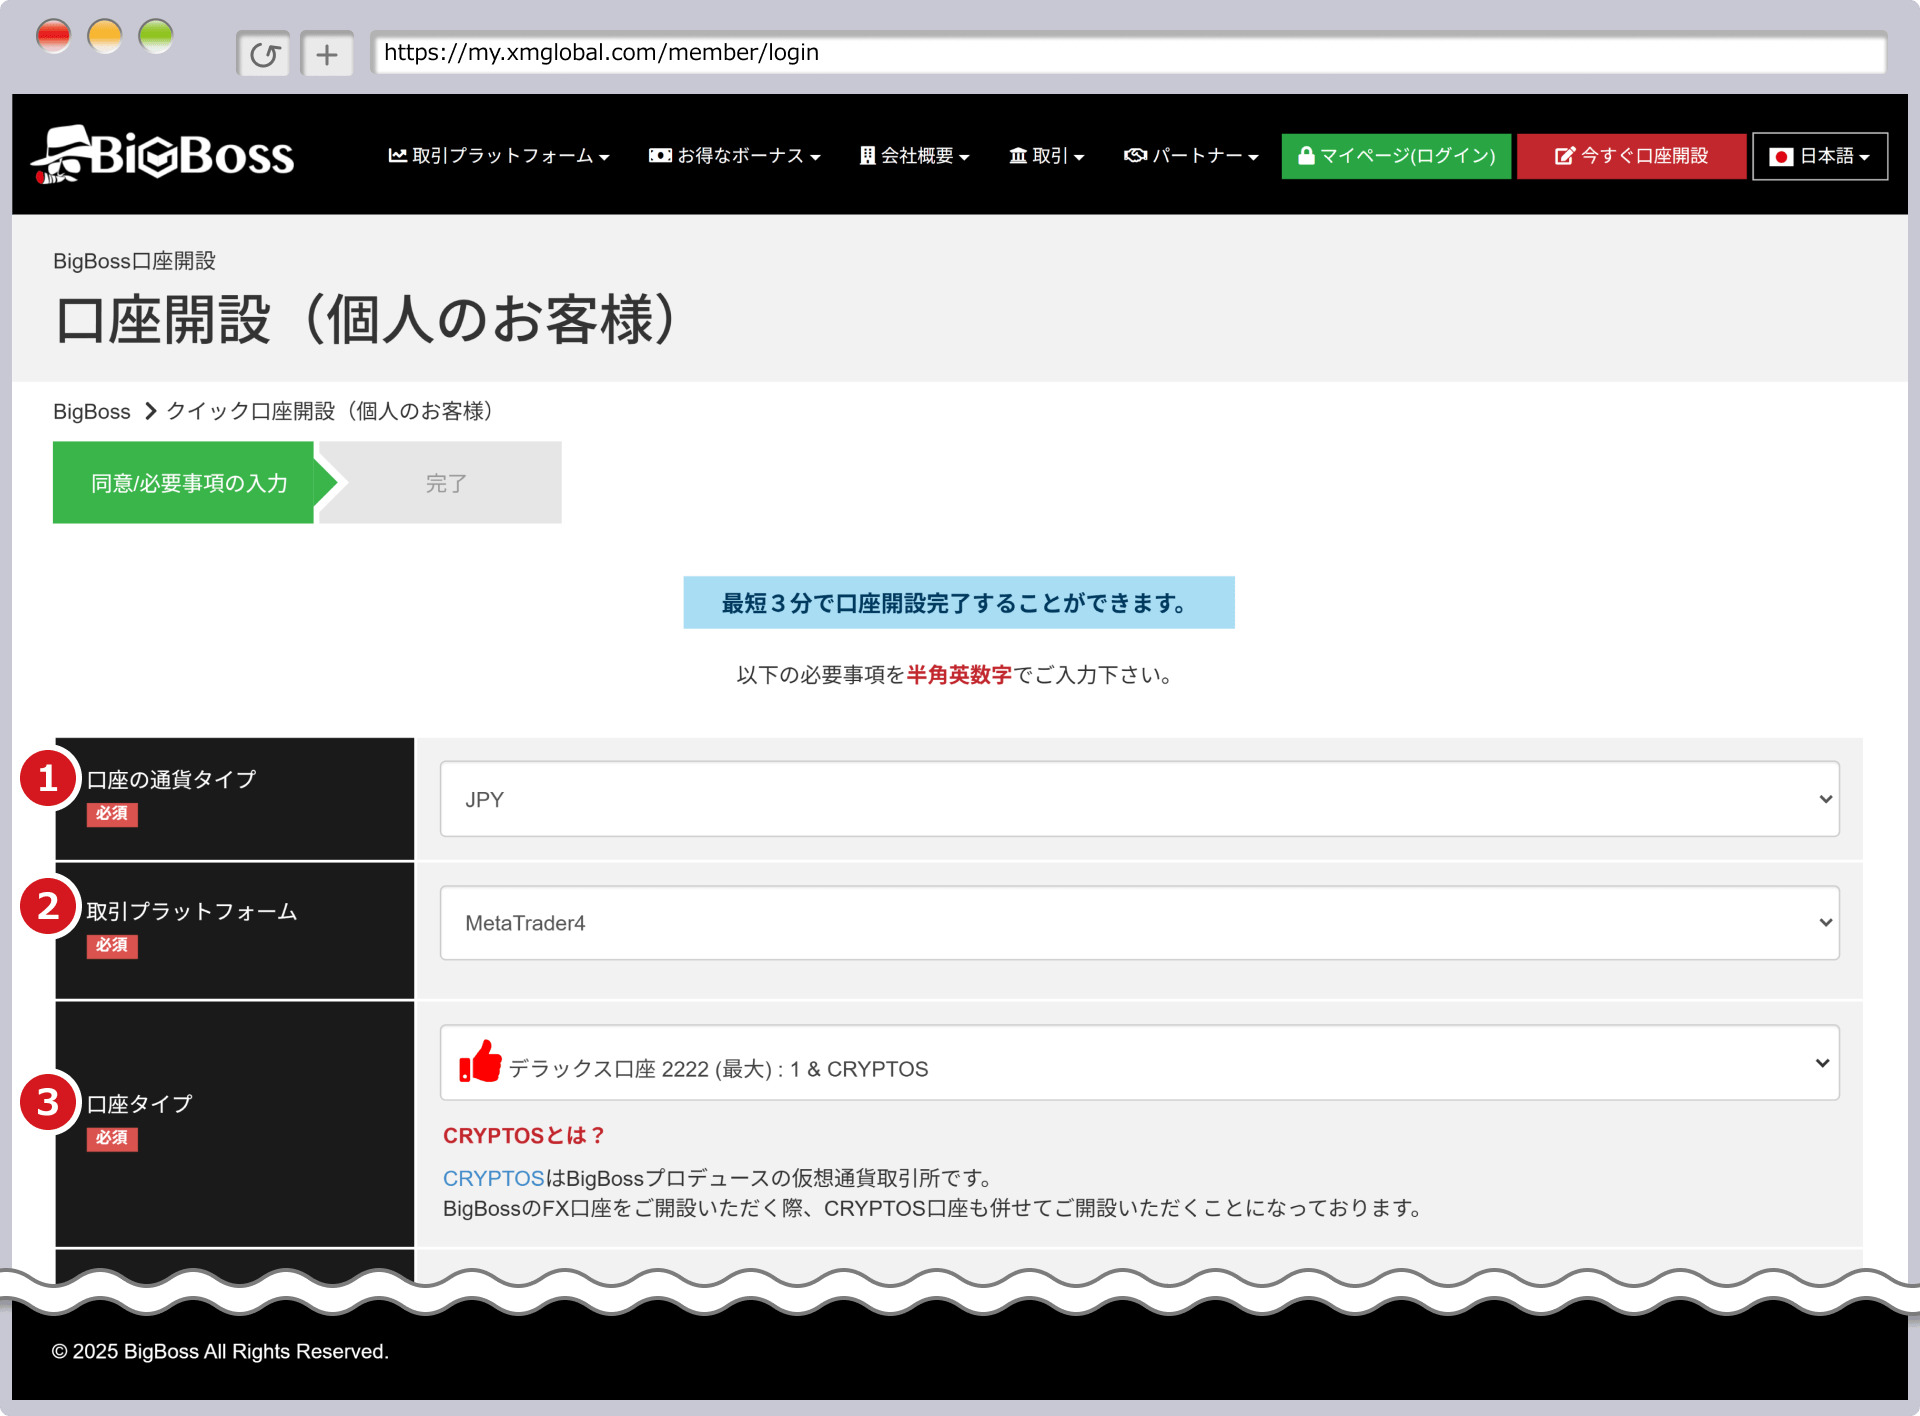This screenshot has width=1920, height=1416.
Task: Click the edit icon on 今すぐ口座開設 button
Action: (1565, 156)
